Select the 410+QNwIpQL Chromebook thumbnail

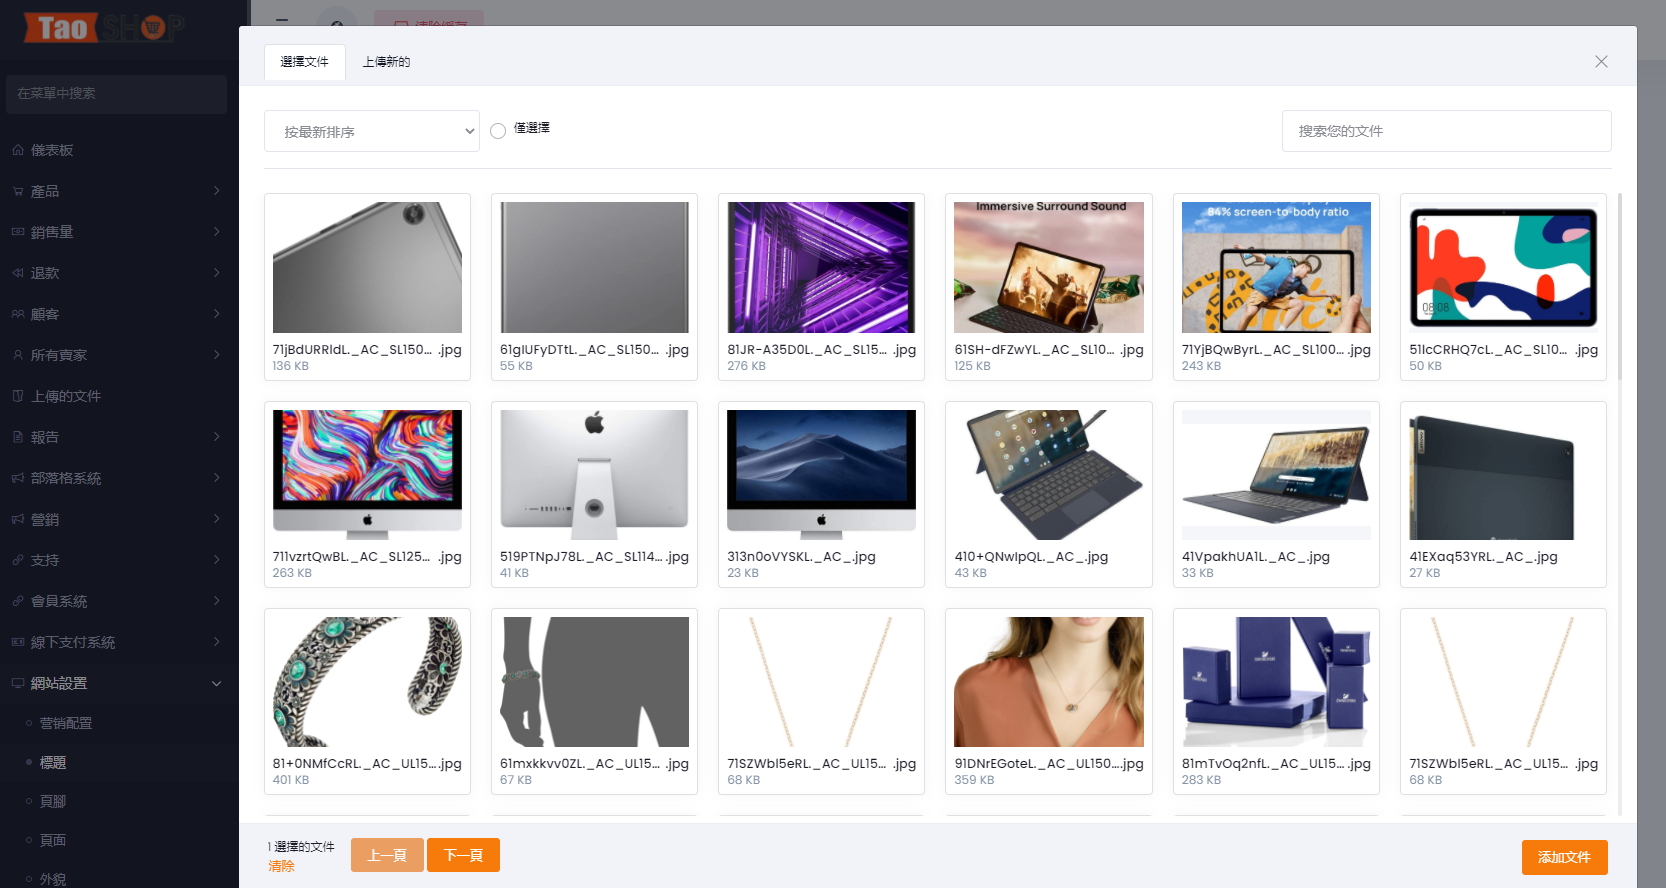point(1049,475)
